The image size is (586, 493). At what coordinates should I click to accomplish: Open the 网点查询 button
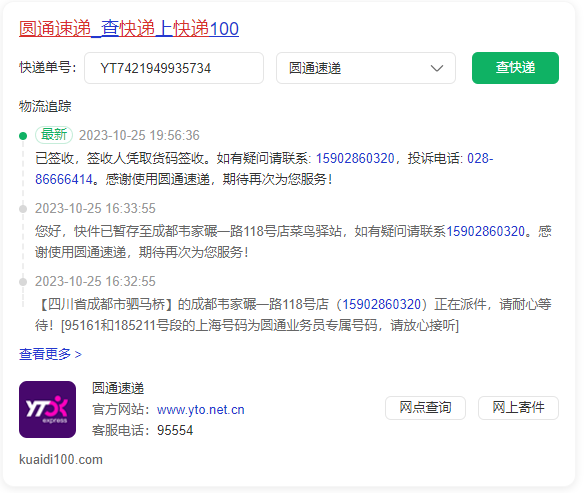tap(425, 408)
